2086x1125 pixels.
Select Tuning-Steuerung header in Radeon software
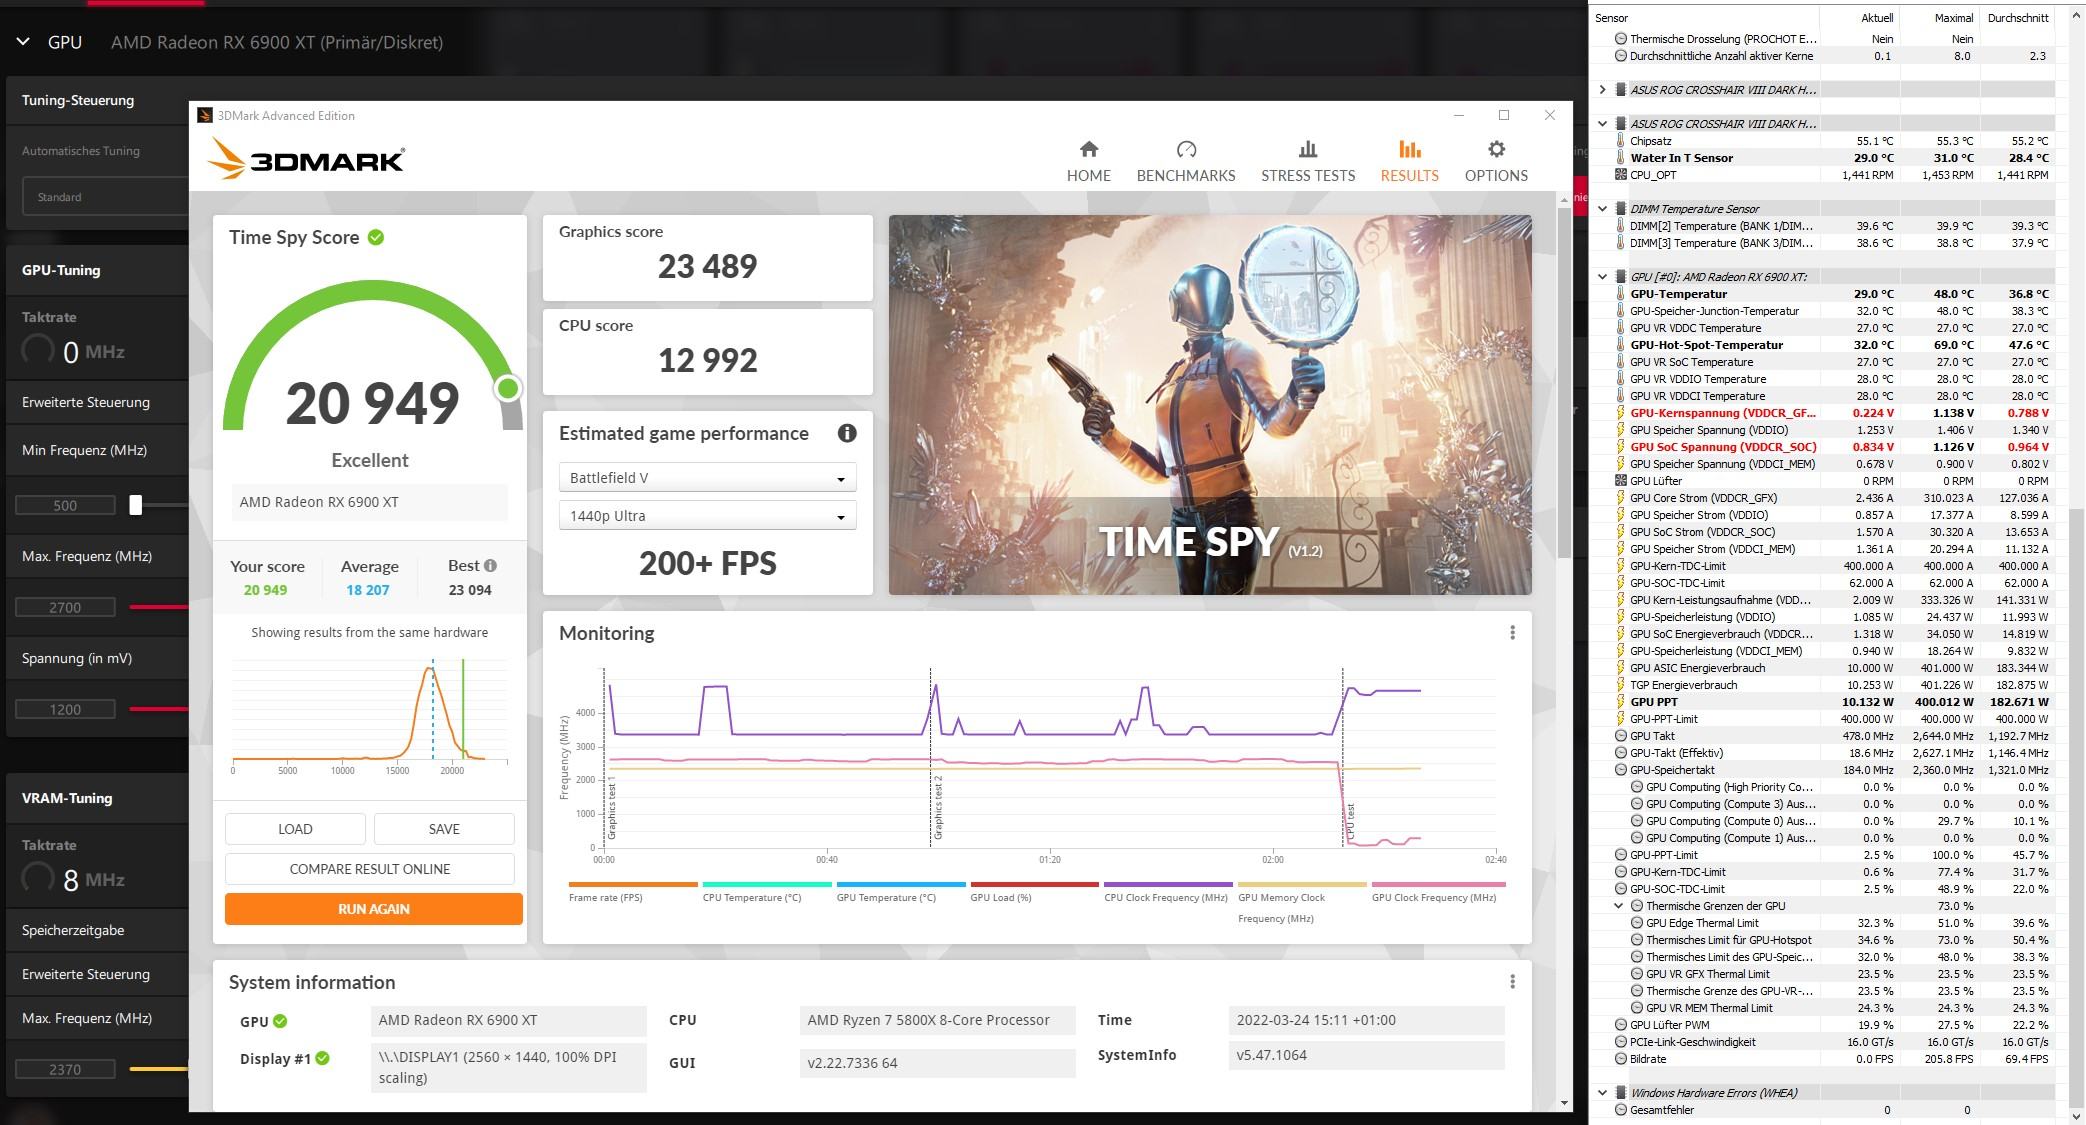pyautogui.click(x=78, y=100)
